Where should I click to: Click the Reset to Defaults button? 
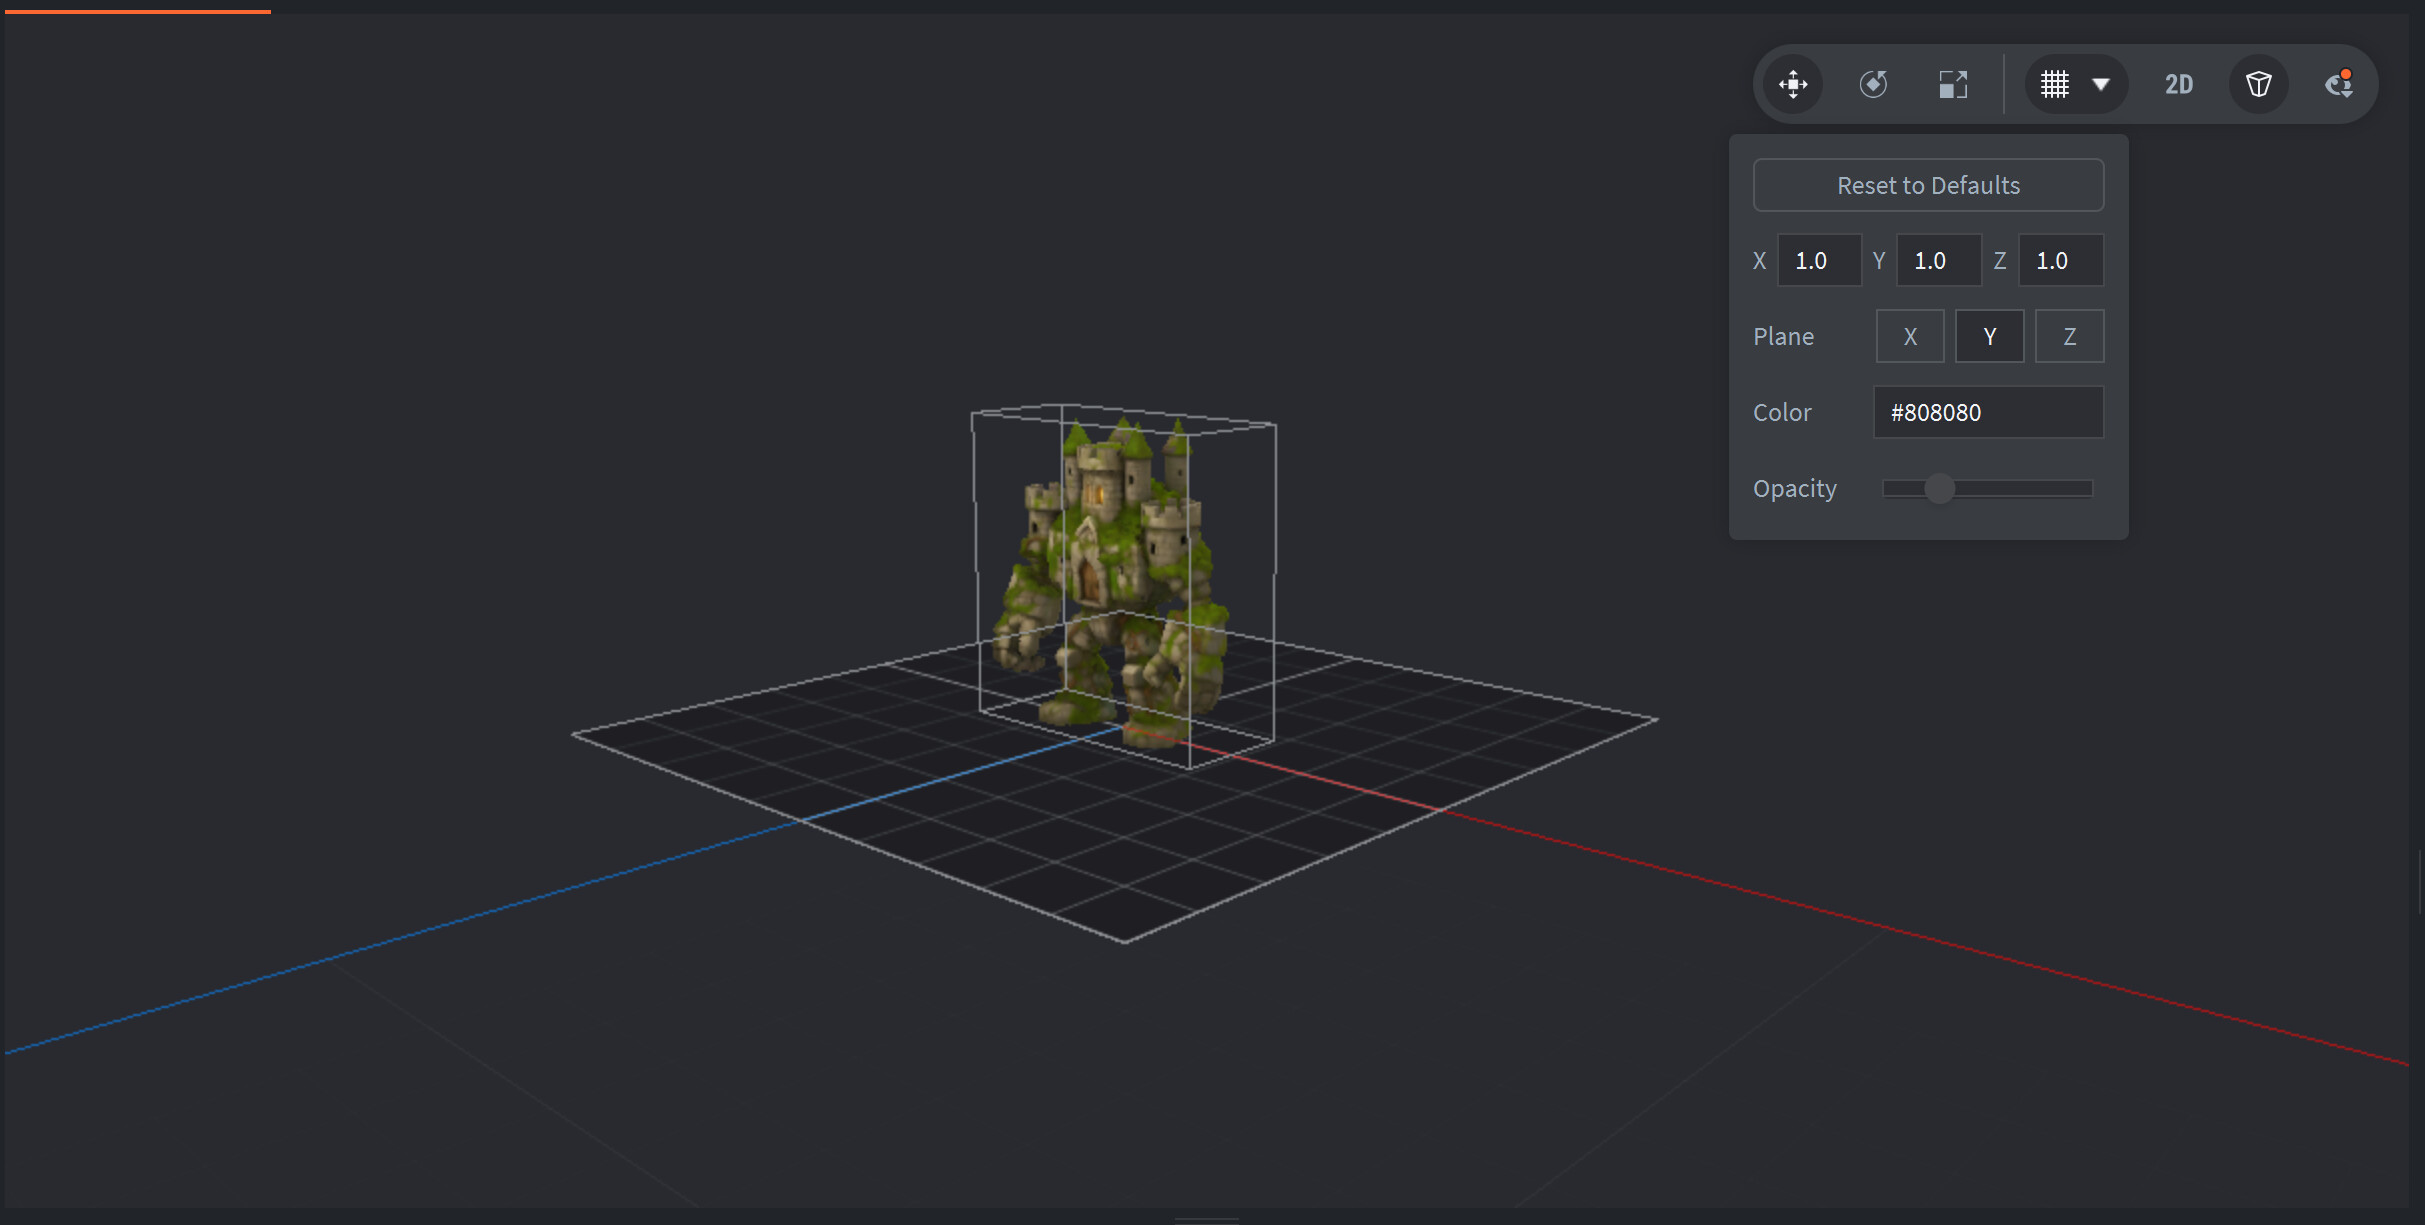point(1928,185)
